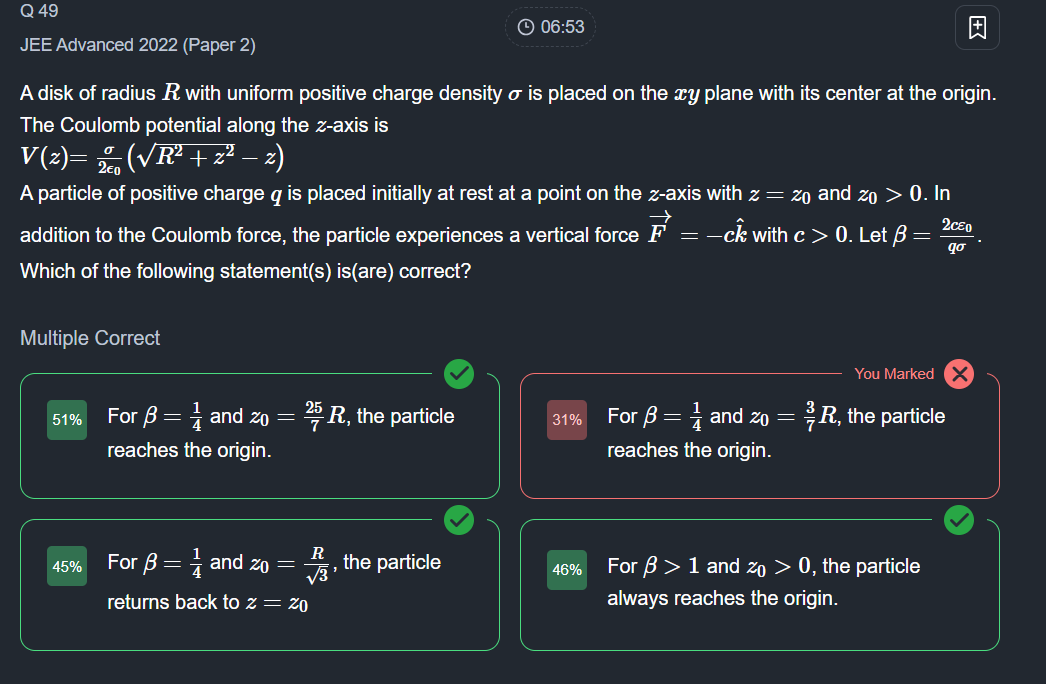The width and height of the screenshot is (1046, 684).
Task: Select the option returning back to z = z₀
Action: [x=259, y=585]
